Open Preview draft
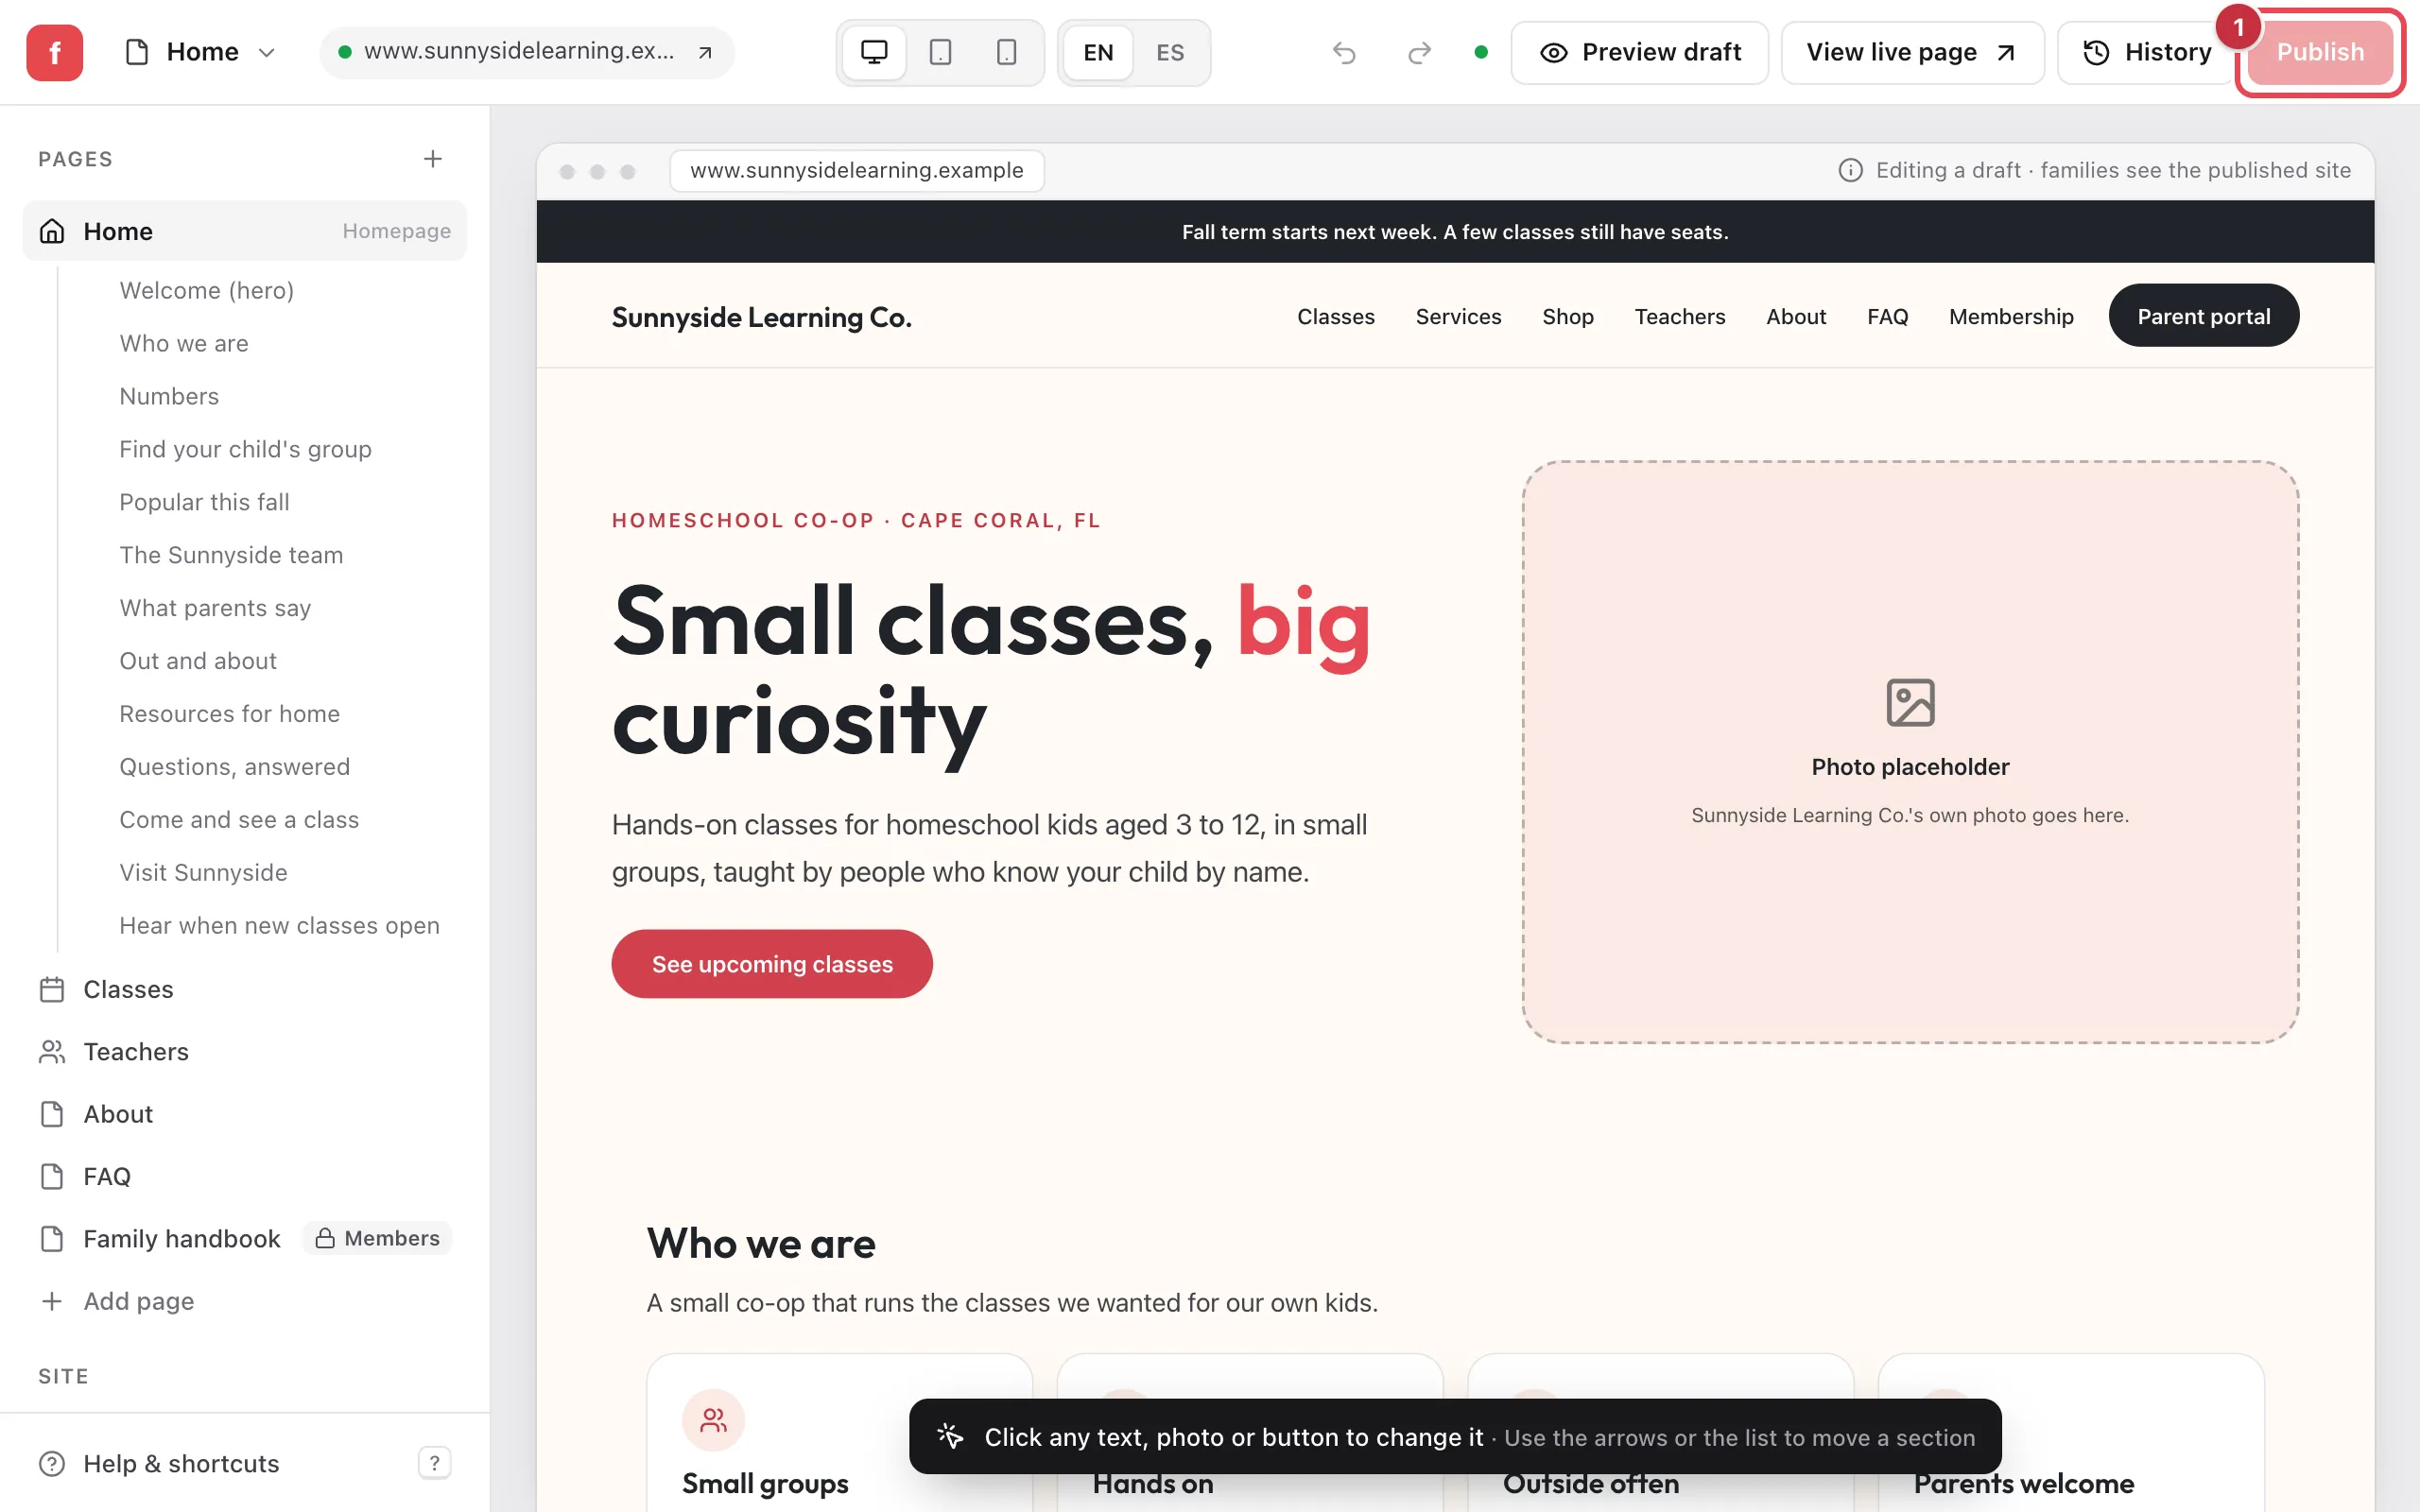This screenshot has width=2420, height=1512. (1639, 52)
